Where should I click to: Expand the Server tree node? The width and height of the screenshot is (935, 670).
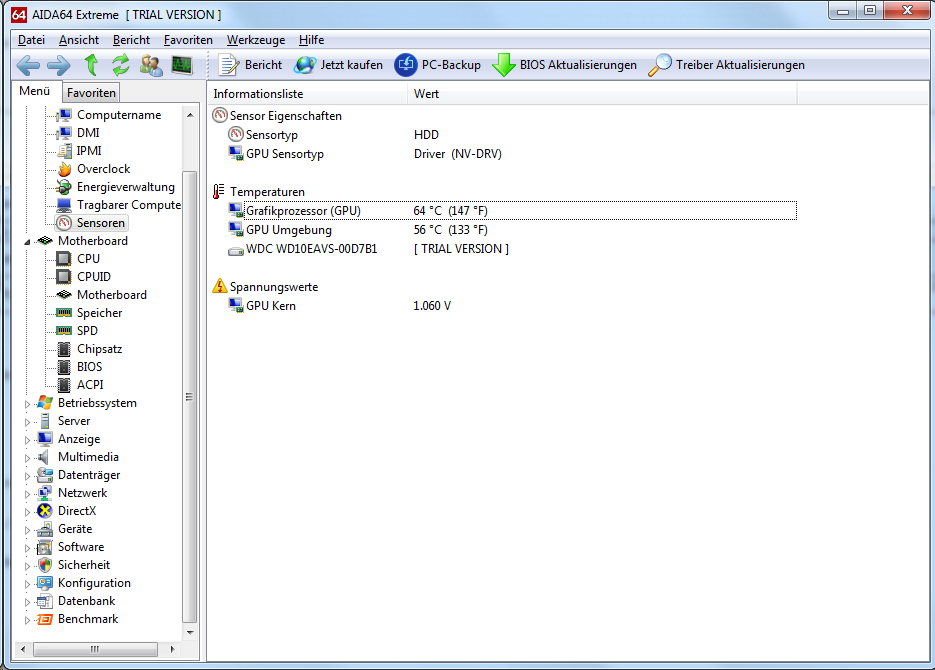click(x=27, y=421)
